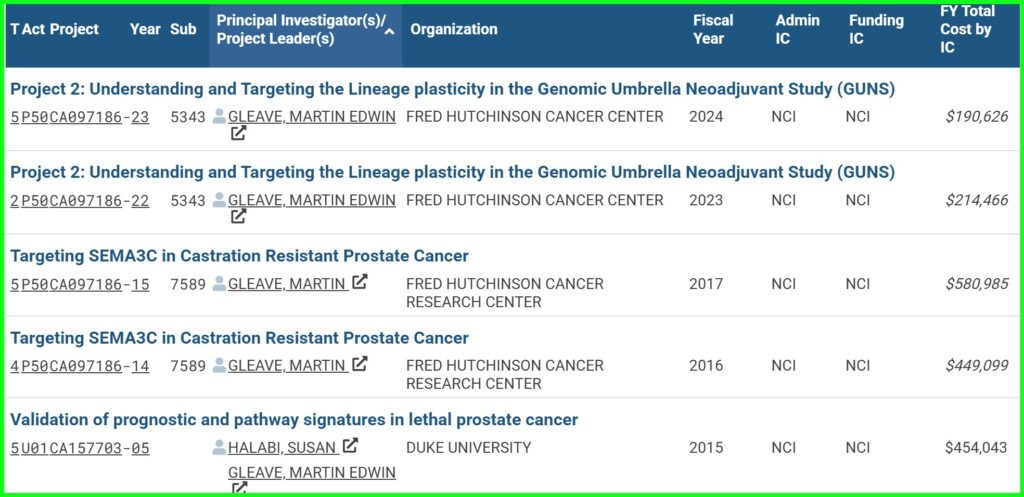Image resolution: width=1024 pixels, height=497 pixels.
Task: Open the 2024 Project 2 GUNS title link
Action: click(x=453, y=89)
